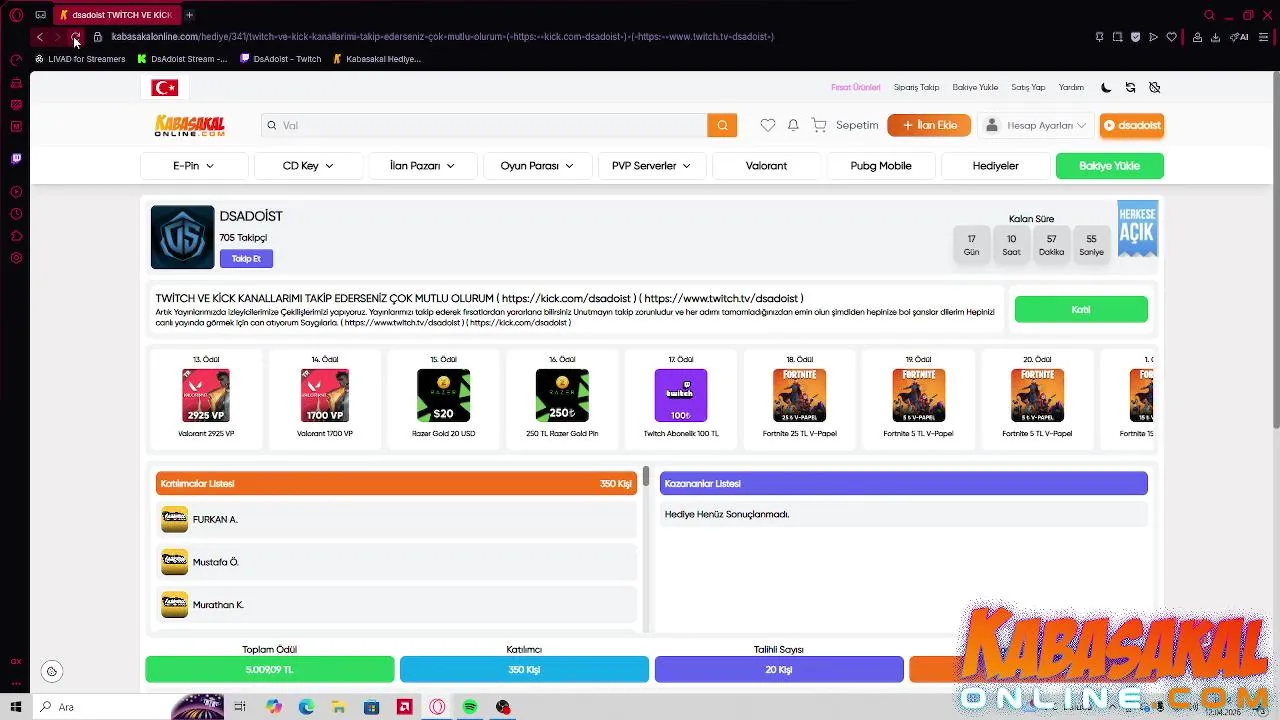Select the Fortnite 25 TL V-Papel prize
Viewport: 1280px width, 720px height.
[800, 397]
